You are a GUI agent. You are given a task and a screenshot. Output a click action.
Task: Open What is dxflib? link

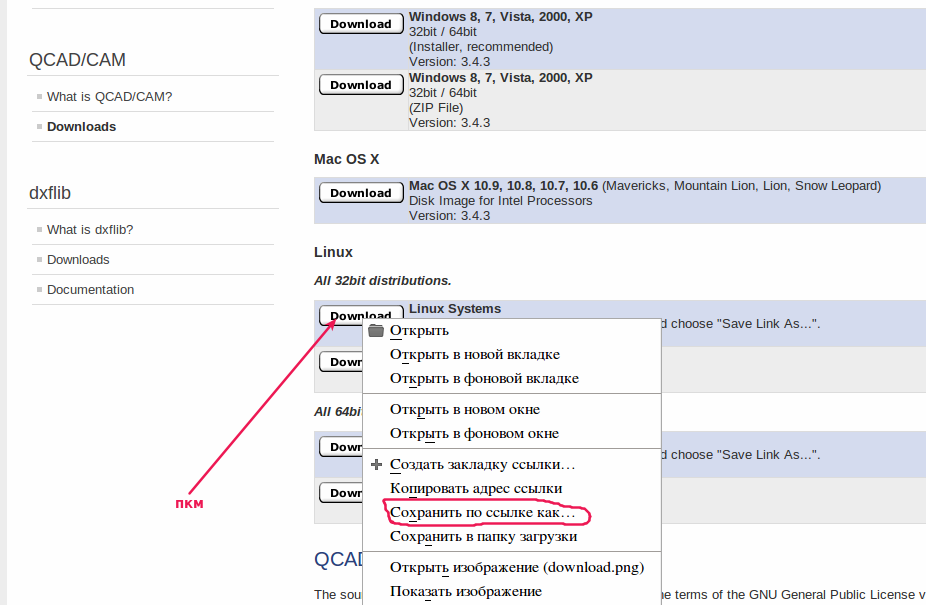coord(90,229)
